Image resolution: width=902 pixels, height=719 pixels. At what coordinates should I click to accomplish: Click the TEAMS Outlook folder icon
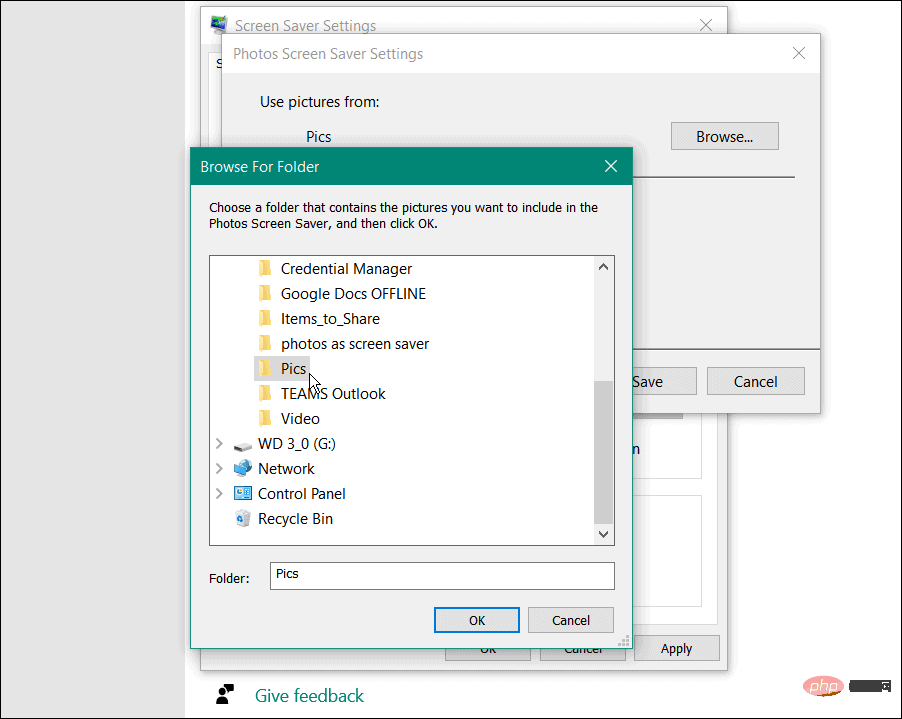tap(265, 393)
